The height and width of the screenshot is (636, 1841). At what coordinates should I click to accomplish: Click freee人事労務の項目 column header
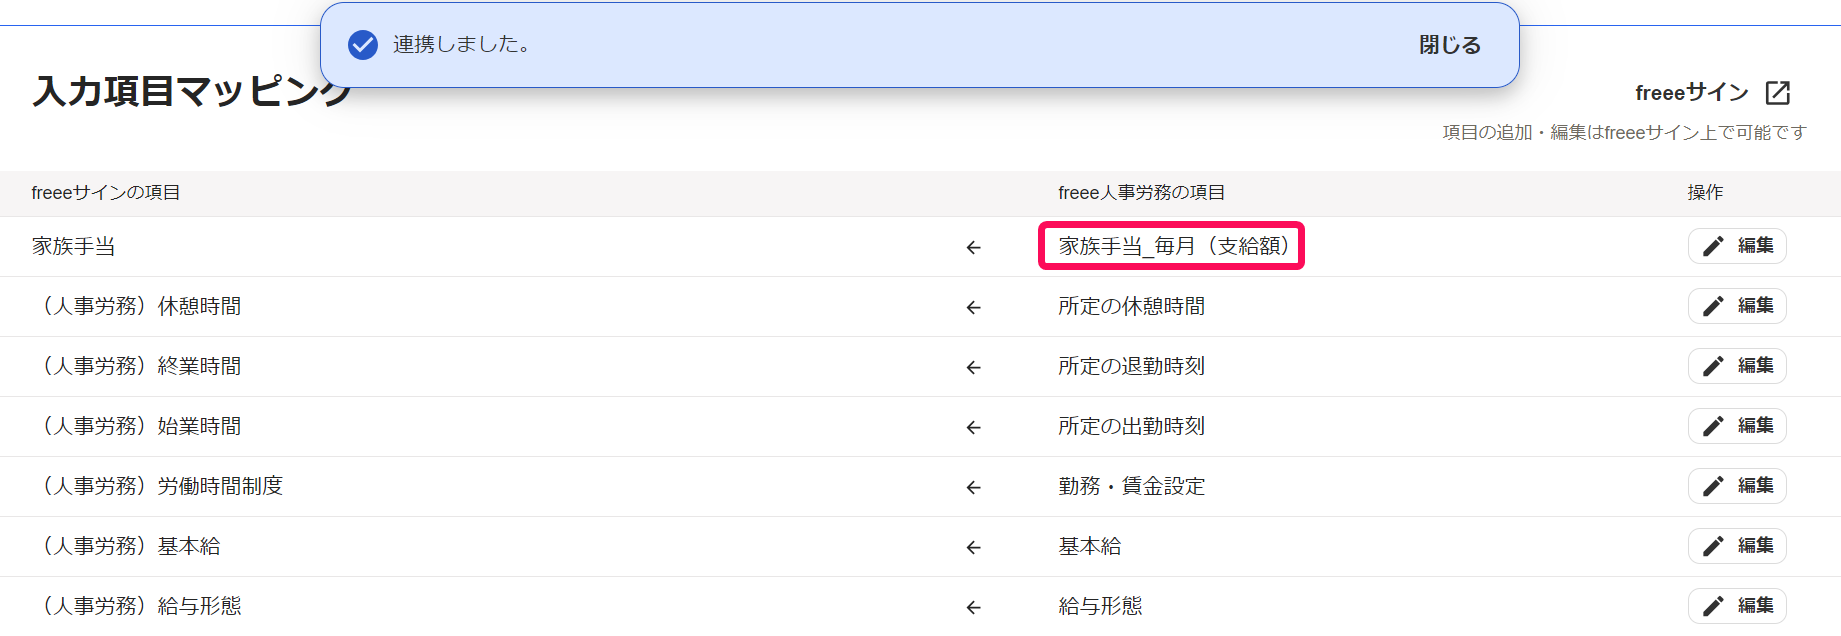[x=1141, y=193]
